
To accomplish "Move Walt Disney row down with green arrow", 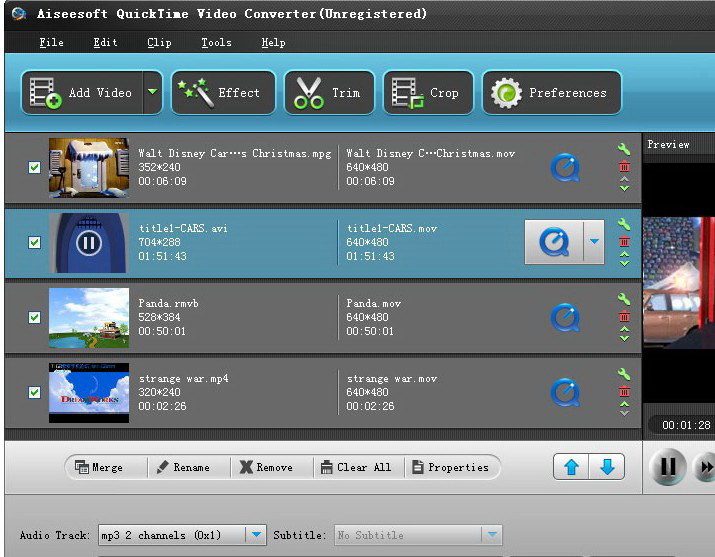I will point(624,189).
